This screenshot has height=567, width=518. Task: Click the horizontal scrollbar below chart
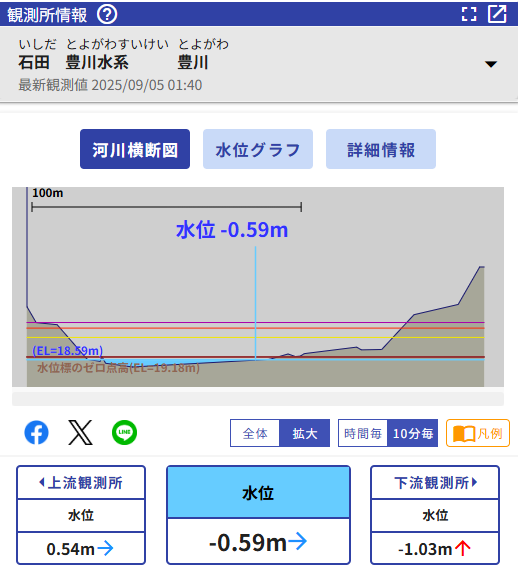(258, 398)
